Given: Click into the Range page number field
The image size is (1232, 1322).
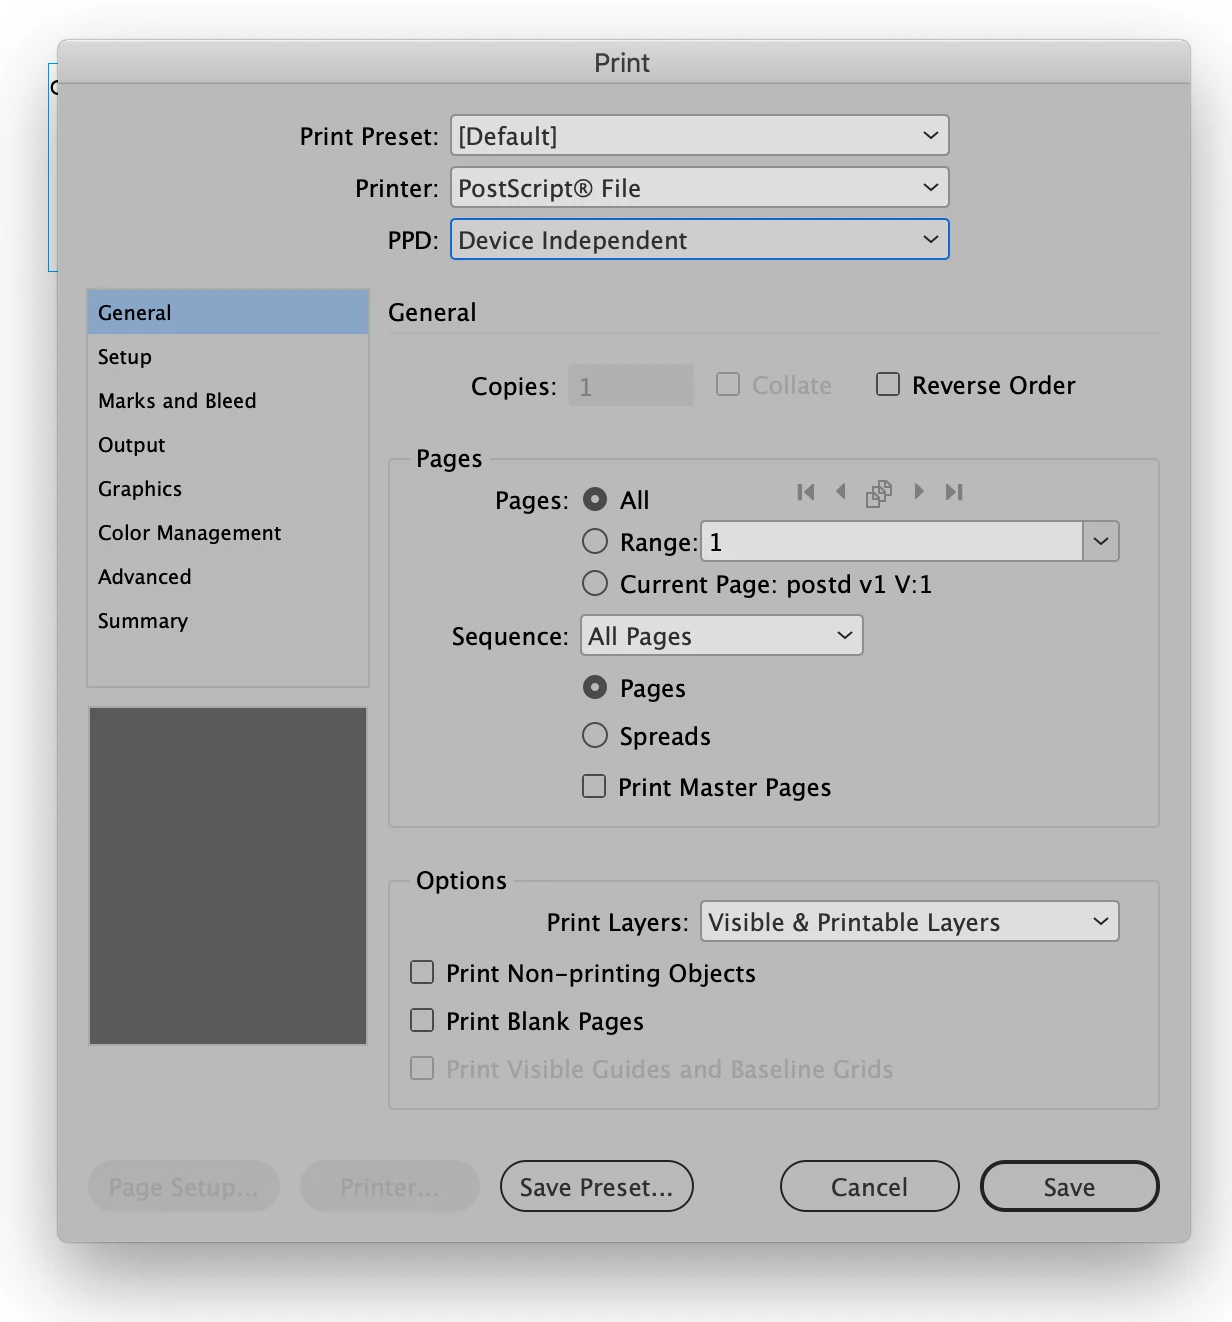Looking at the screenshot, I should click(x=892, y=541).
